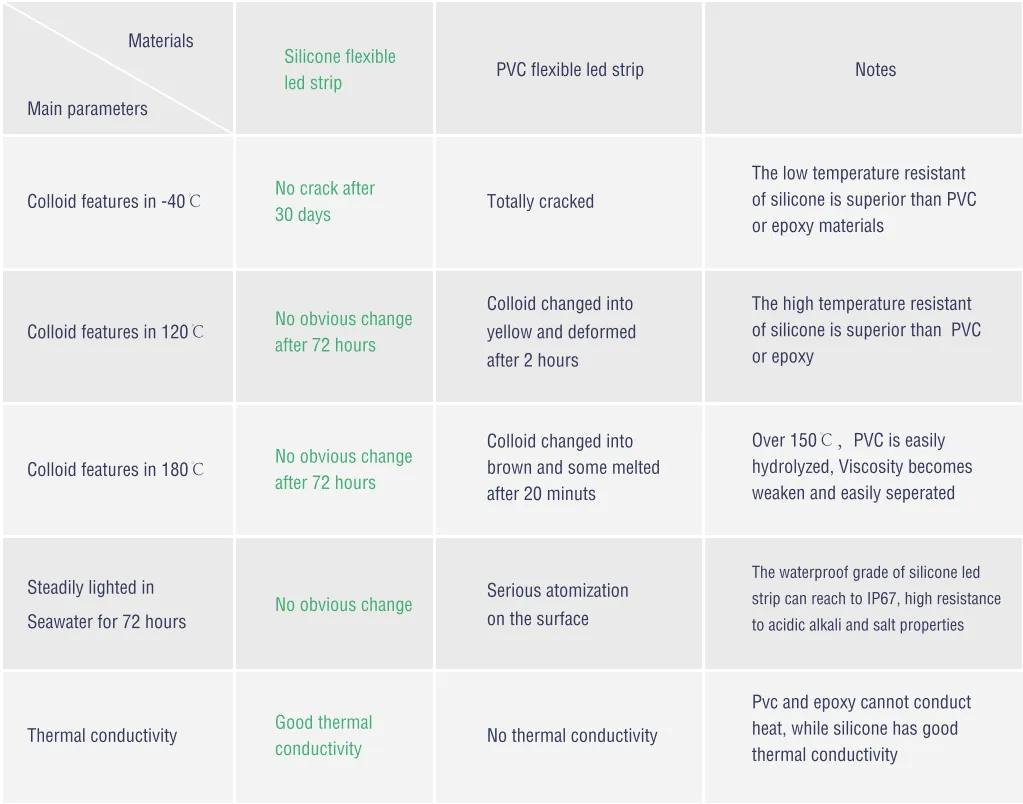Click the low temperature resistant note text

(864, 200)
